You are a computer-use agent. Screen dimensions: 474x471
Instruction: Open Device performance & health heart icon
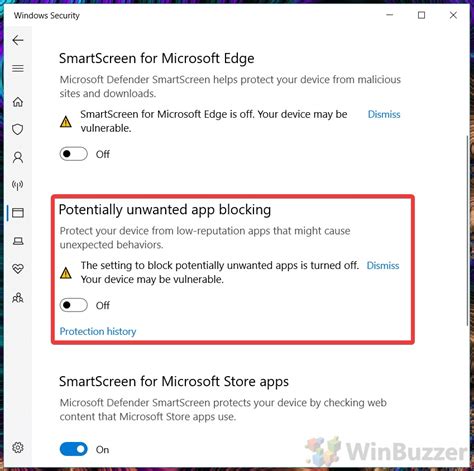pyautogui.click(x=18, y=269)
